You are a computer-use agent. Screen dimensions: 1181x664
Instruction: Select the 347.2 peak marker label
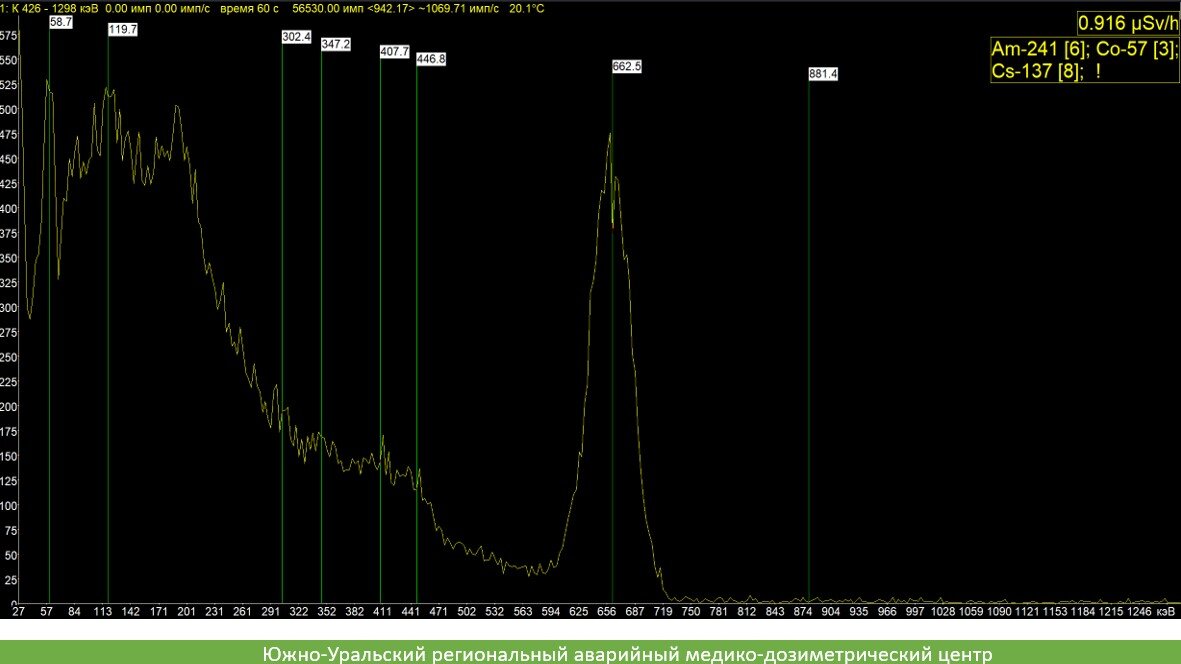tap(336, 44)
